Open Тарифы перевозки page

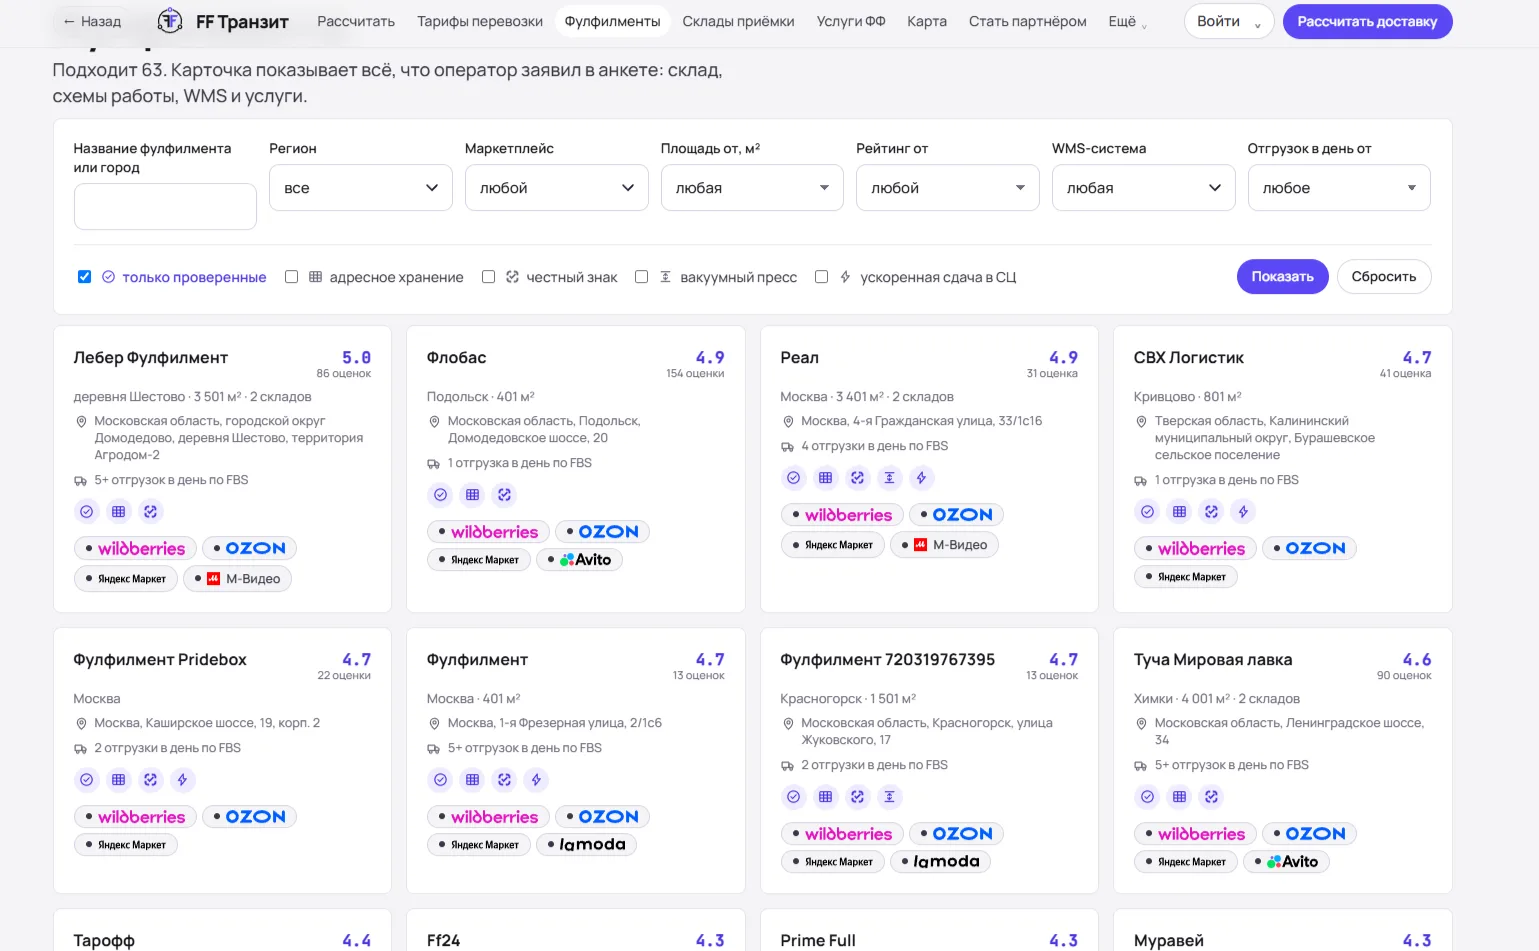click(480, 21)
